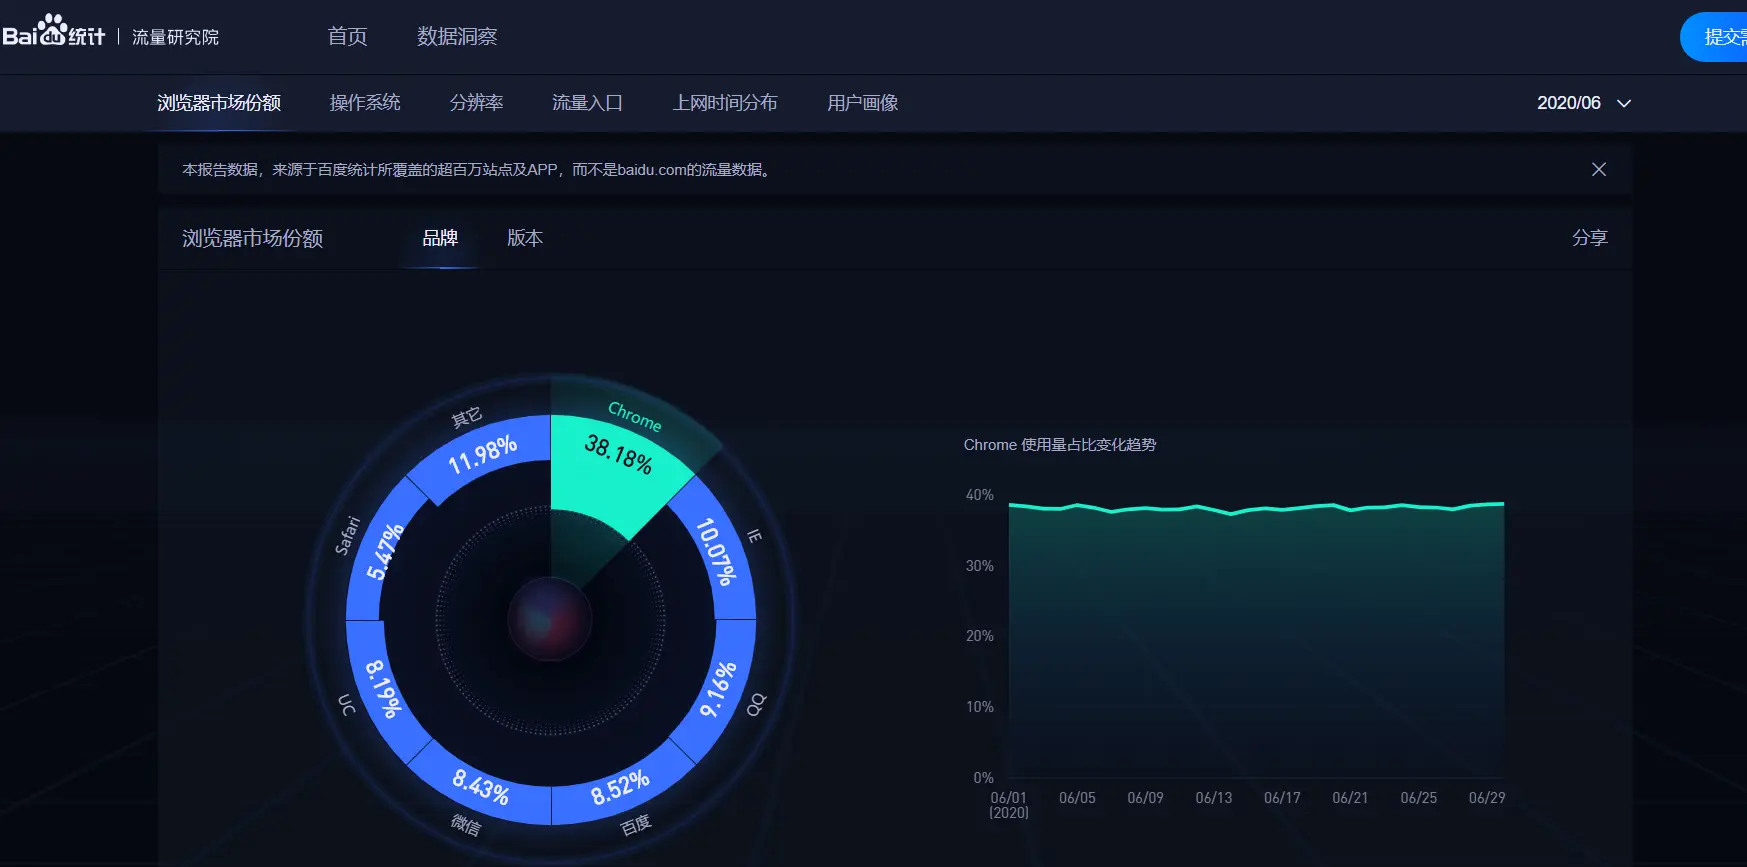Click the 06/01 x-axis date label
Image resolution: width=1747 pixels, height=867 pixels.
point(1008,798)
